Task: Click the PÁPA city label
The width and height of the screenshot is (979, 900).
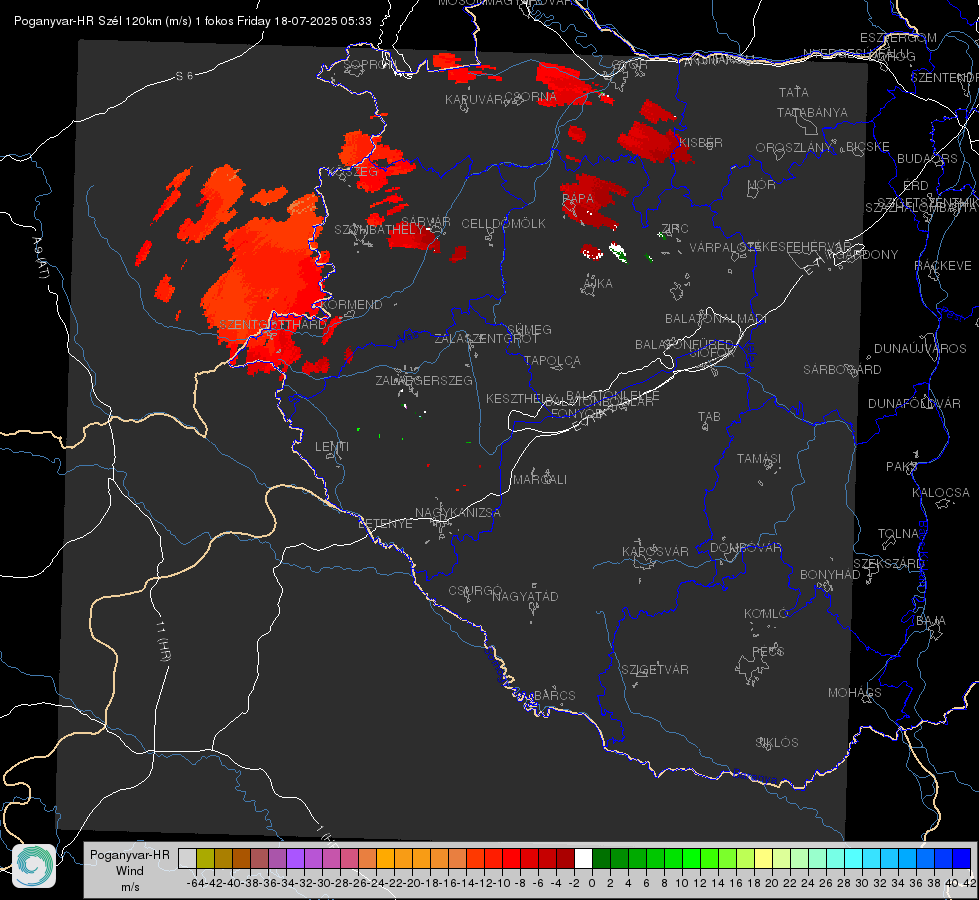Action: pyautogui.click(x=578, y=199)
